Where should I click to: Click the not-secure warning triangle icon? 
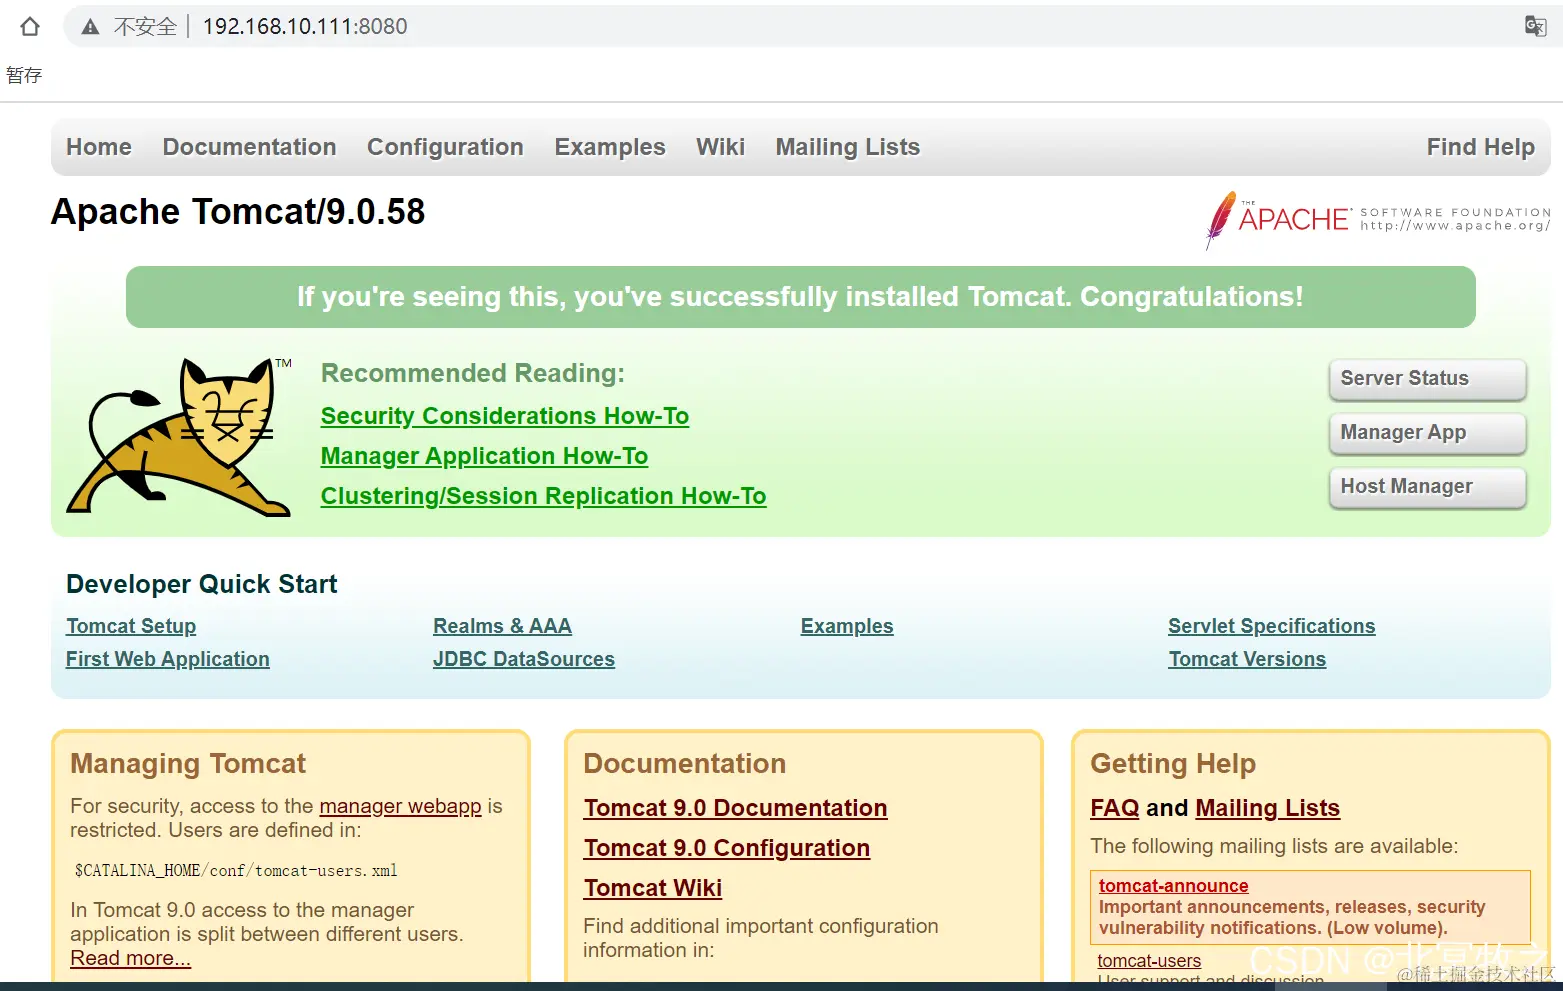click(90, 27)
